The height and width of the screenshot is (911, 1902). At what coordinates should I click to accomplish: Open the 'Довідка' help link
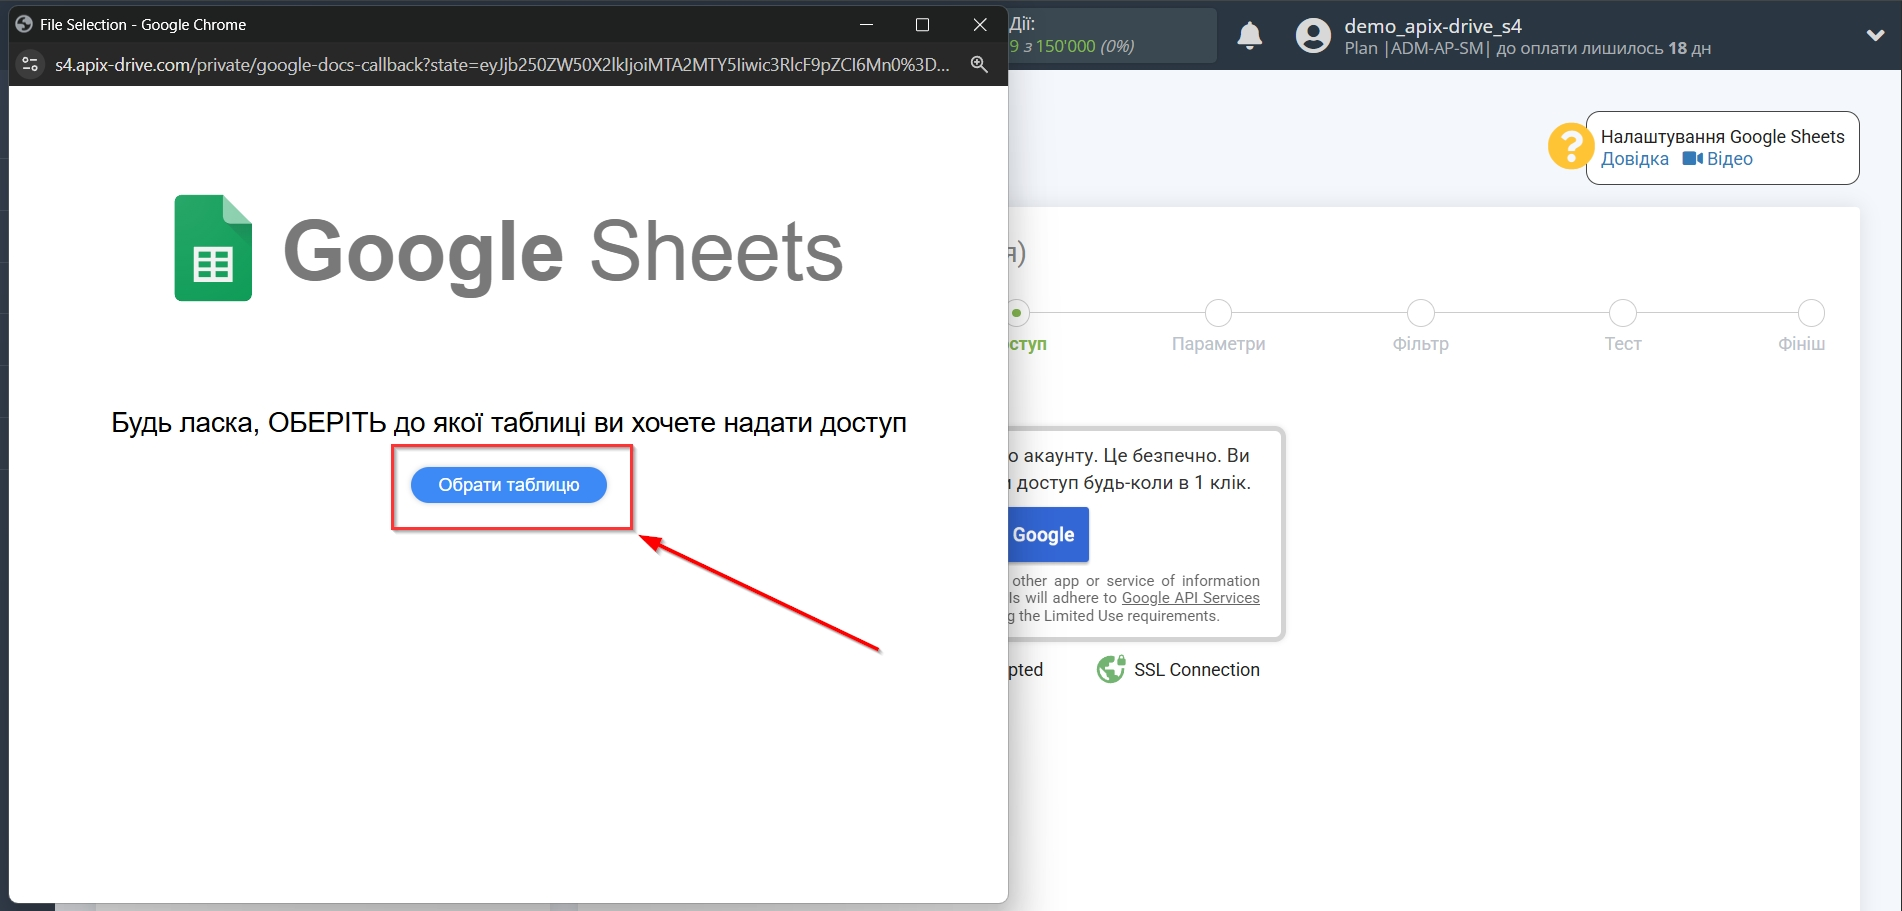coord(1634,159)
